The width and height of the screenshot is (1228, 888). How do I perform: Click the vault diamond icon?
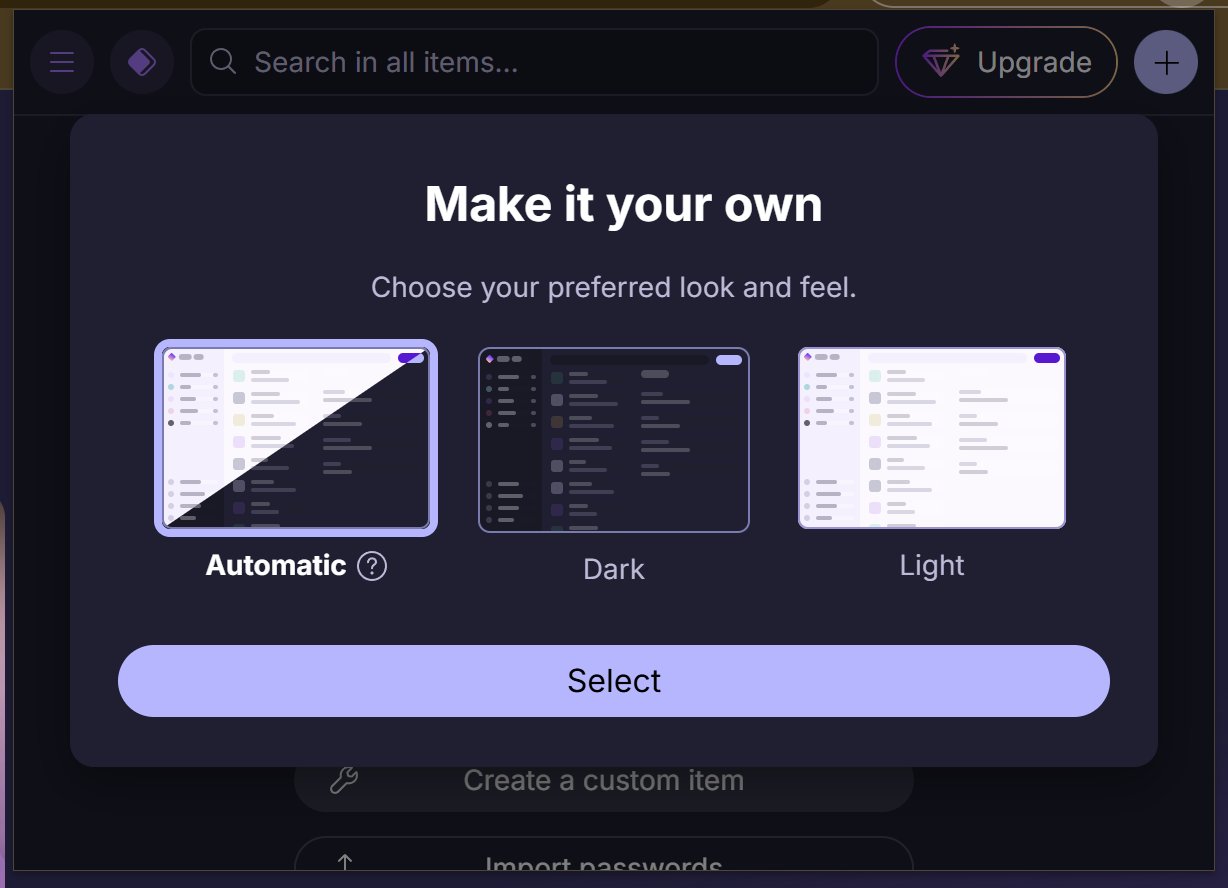[142, 63]
